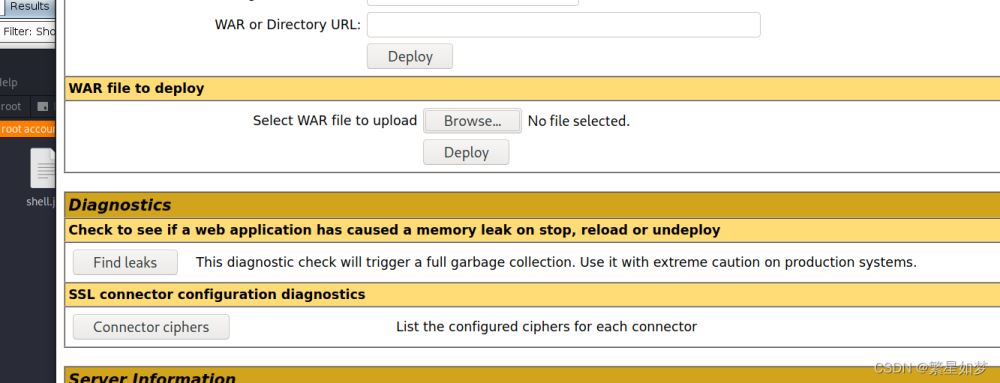The image size is (1000, 383).
Task: Switch to the Results tab
Action: [29, 7]
